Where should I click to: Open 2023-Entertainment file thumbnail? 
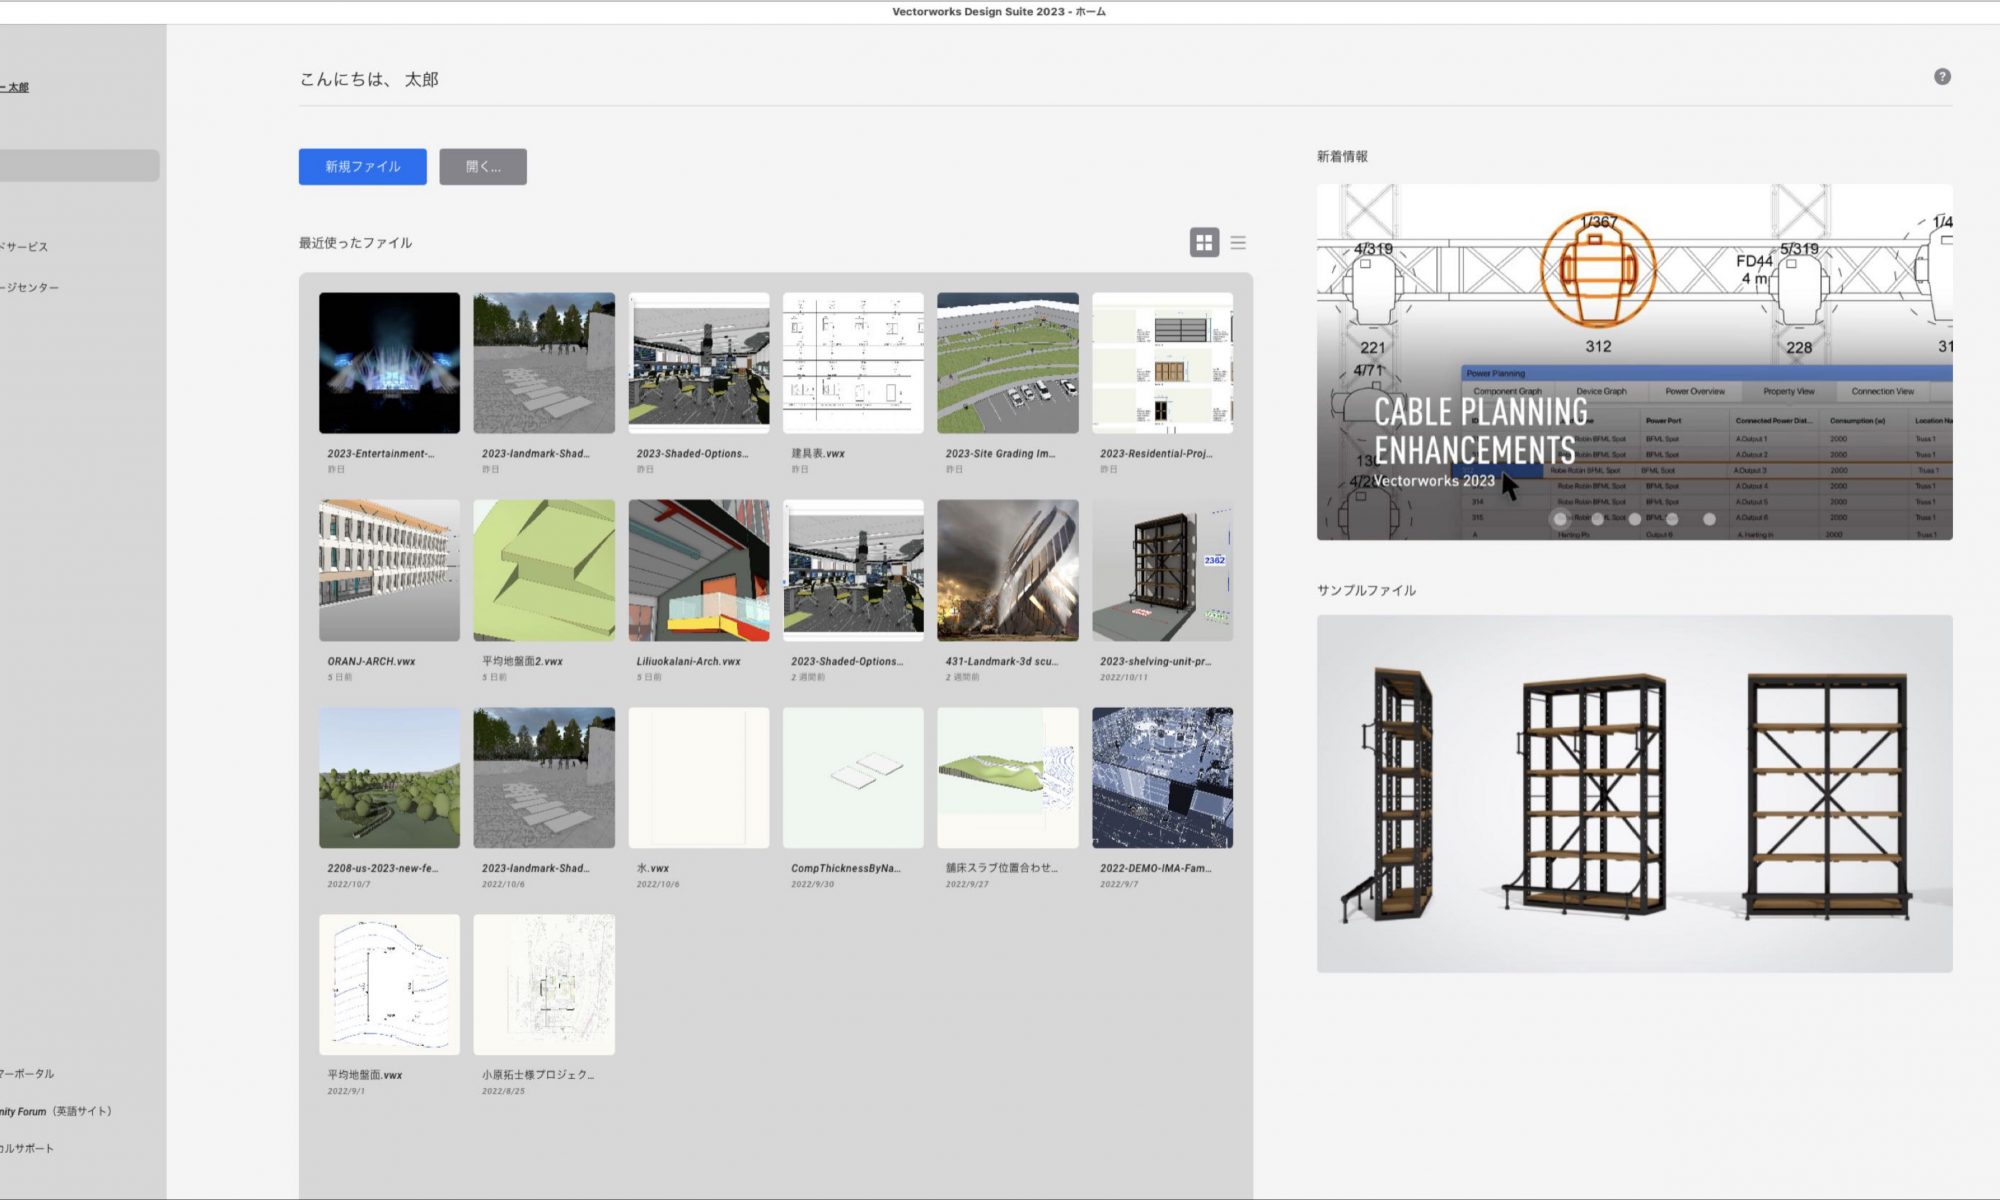pyautogui.click(x=389, y=362)
